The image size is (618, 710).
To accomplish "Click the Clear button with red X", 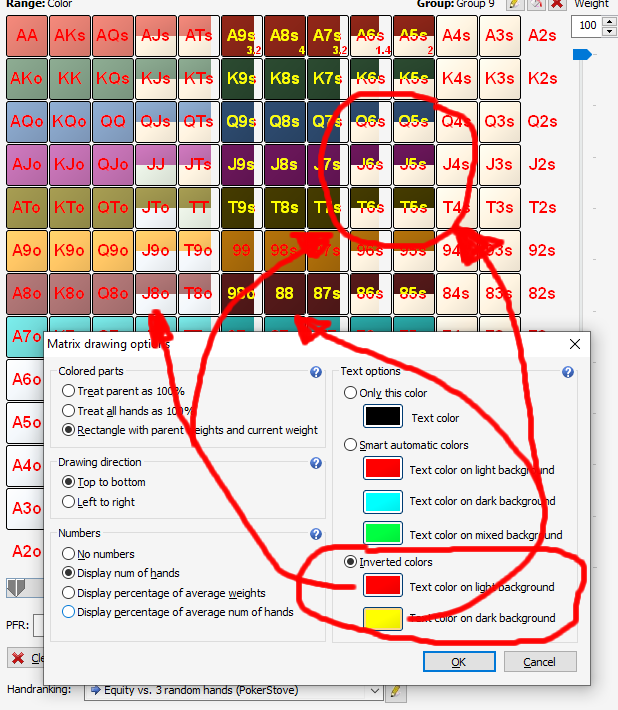I will tap(25, 657).
